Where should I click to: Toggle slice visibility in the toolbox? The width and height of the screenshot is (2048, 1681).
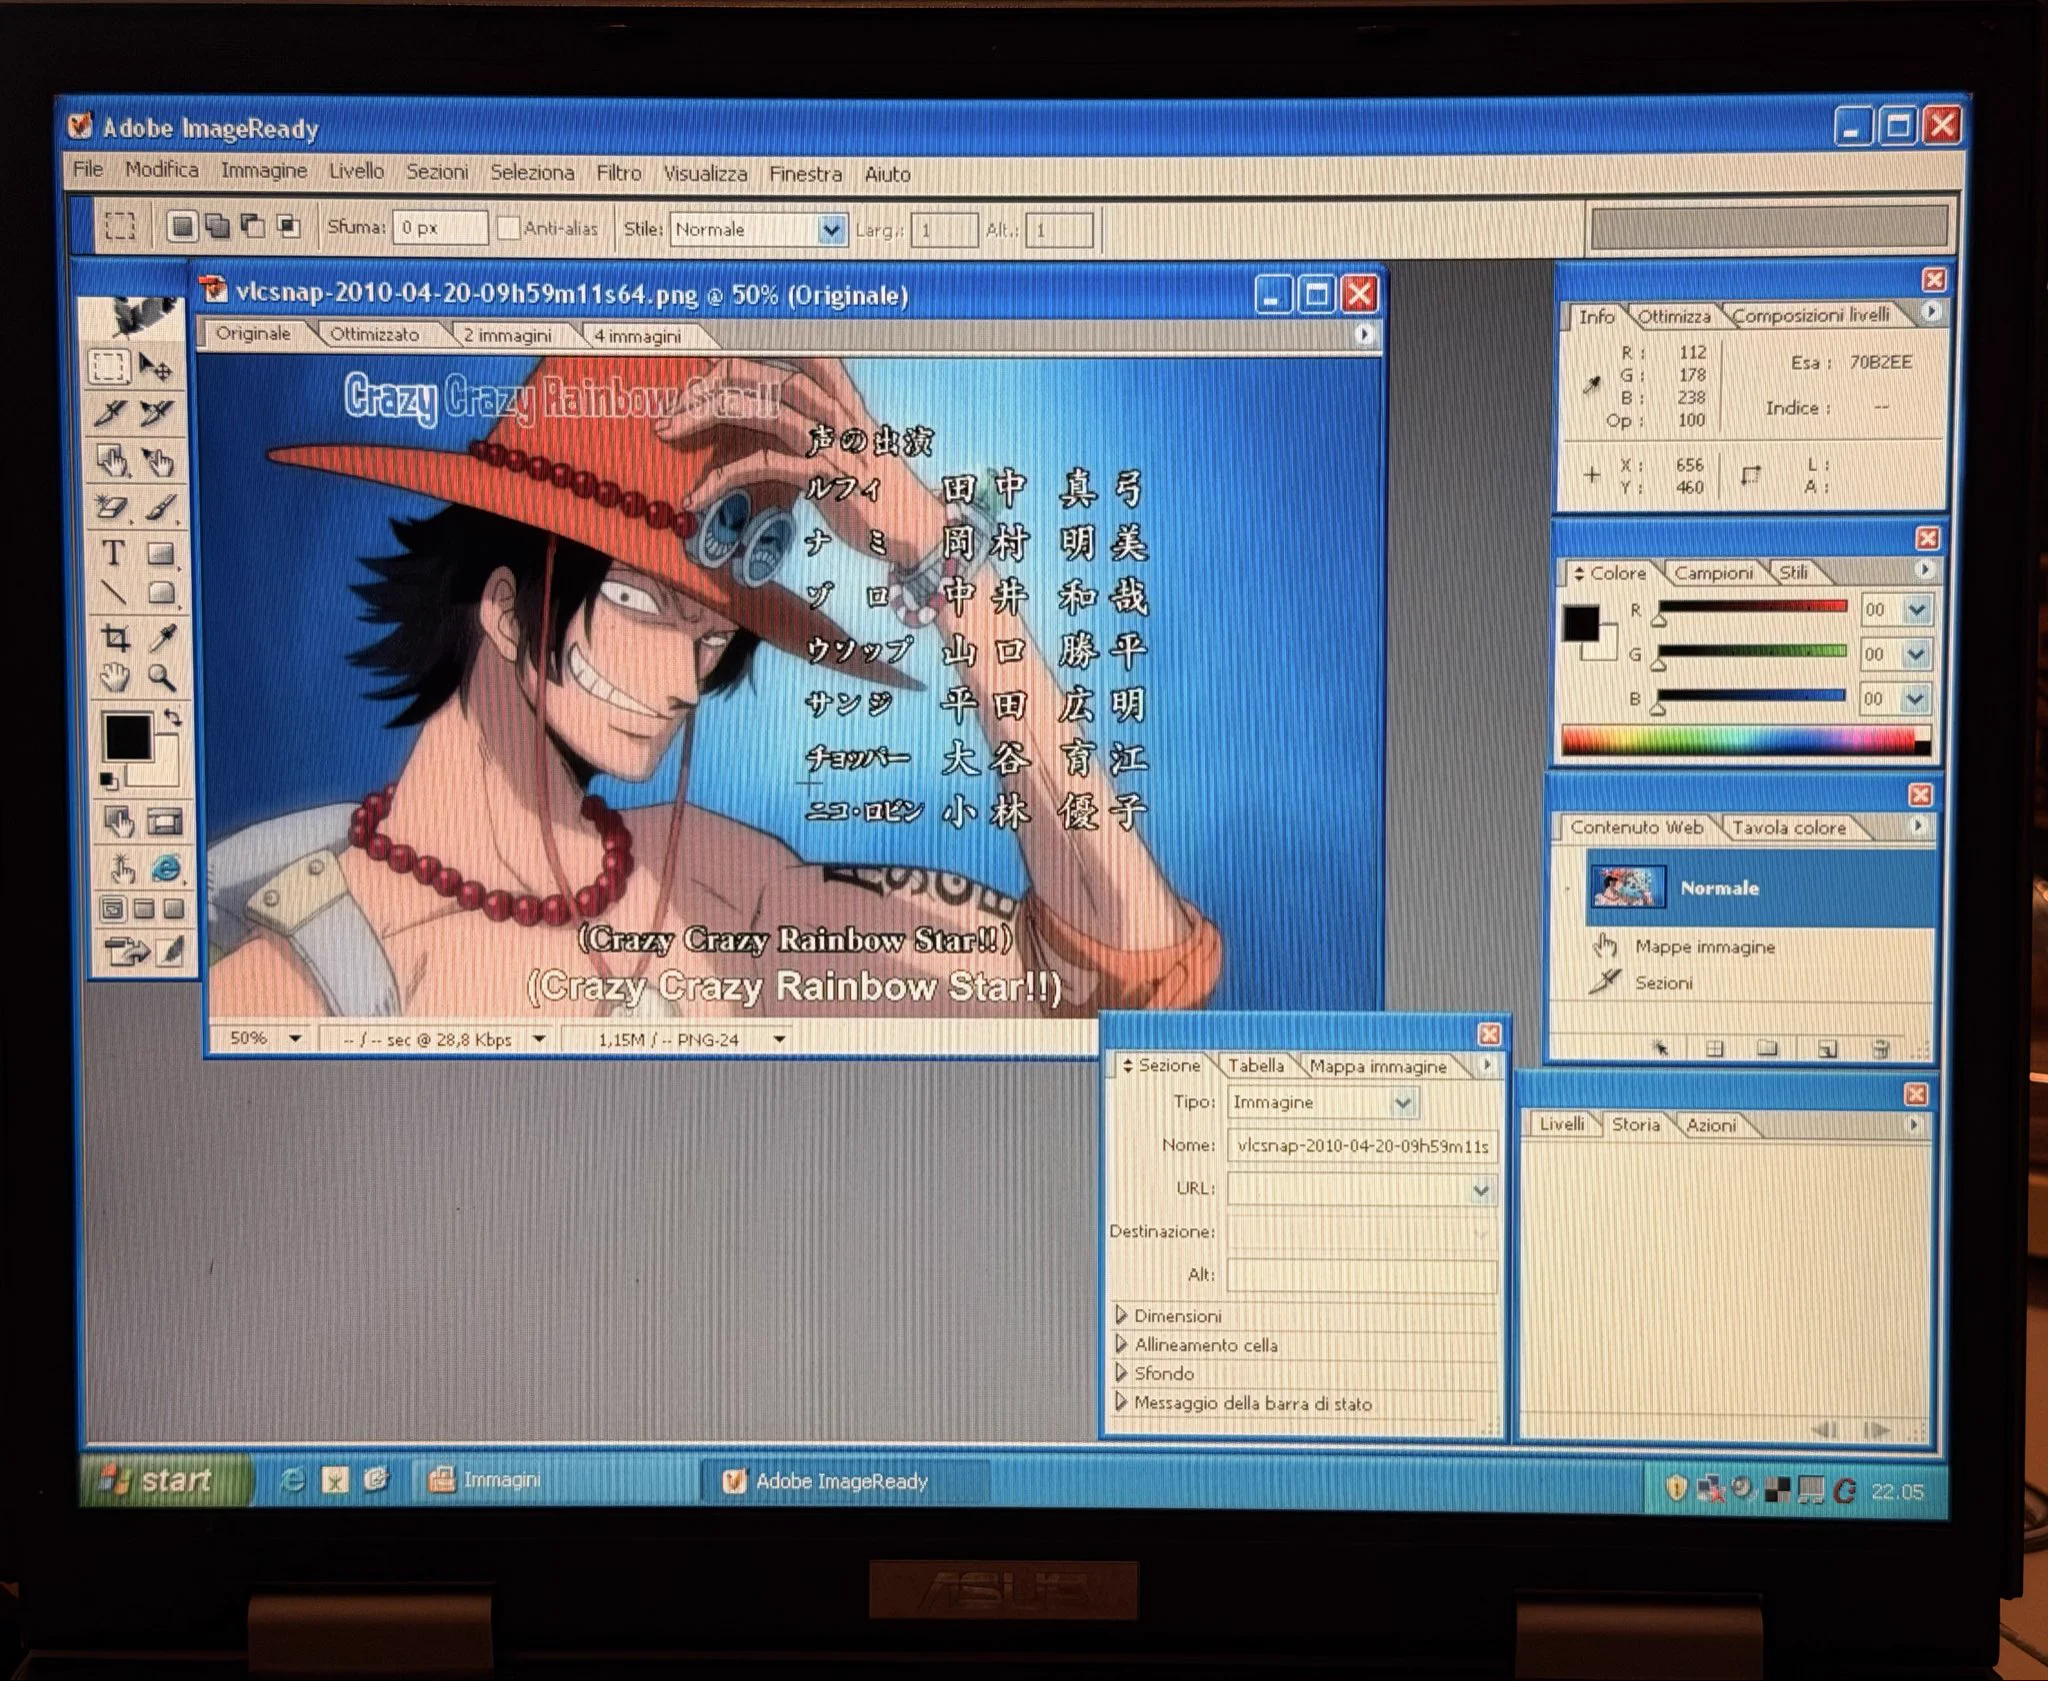click(x=165, y=822)
